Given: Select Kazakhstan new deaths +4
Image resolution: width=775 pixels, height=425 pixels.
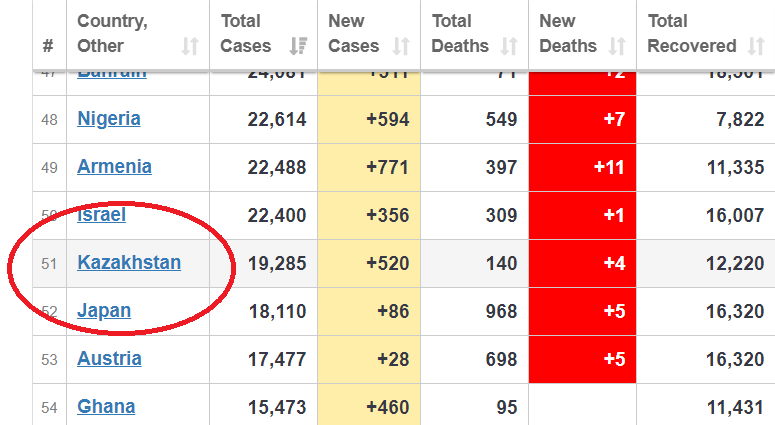Looking at the screenshot, I should pos(614,263).
